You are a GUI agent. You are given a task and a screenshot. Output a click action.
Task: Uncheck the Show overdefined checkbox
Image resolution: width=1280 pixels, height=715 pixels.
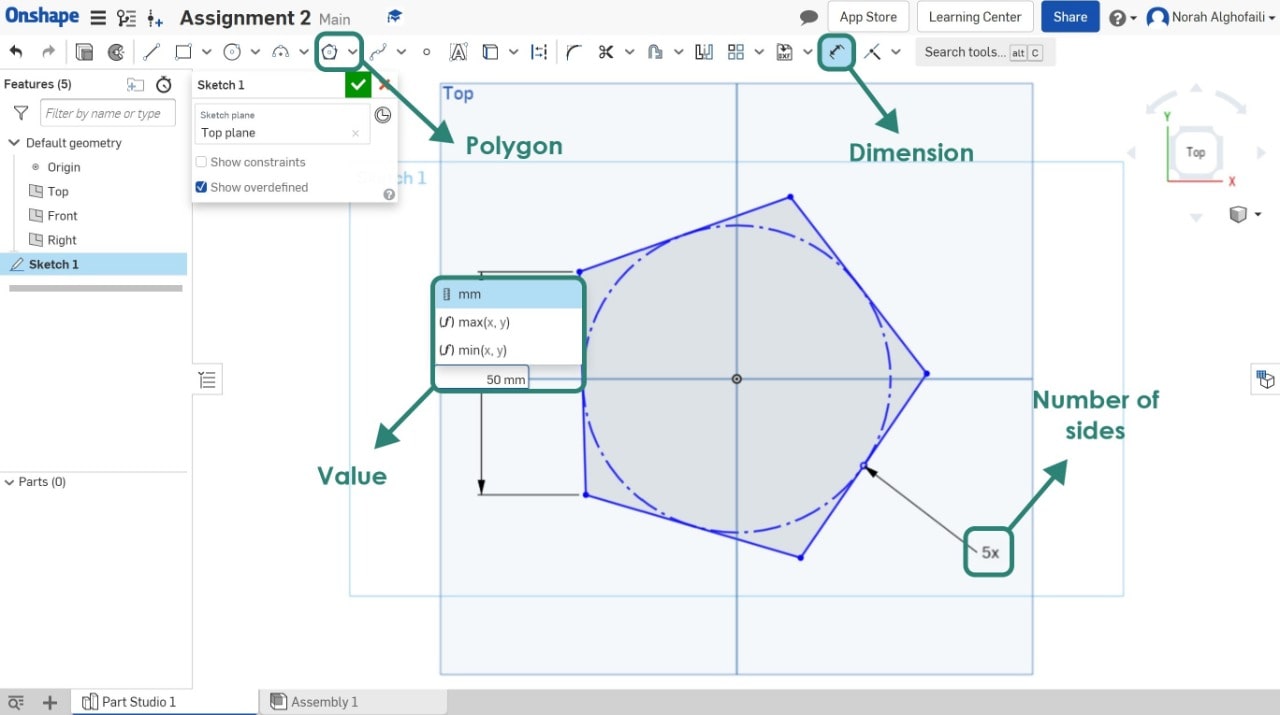tap(201, 187)
